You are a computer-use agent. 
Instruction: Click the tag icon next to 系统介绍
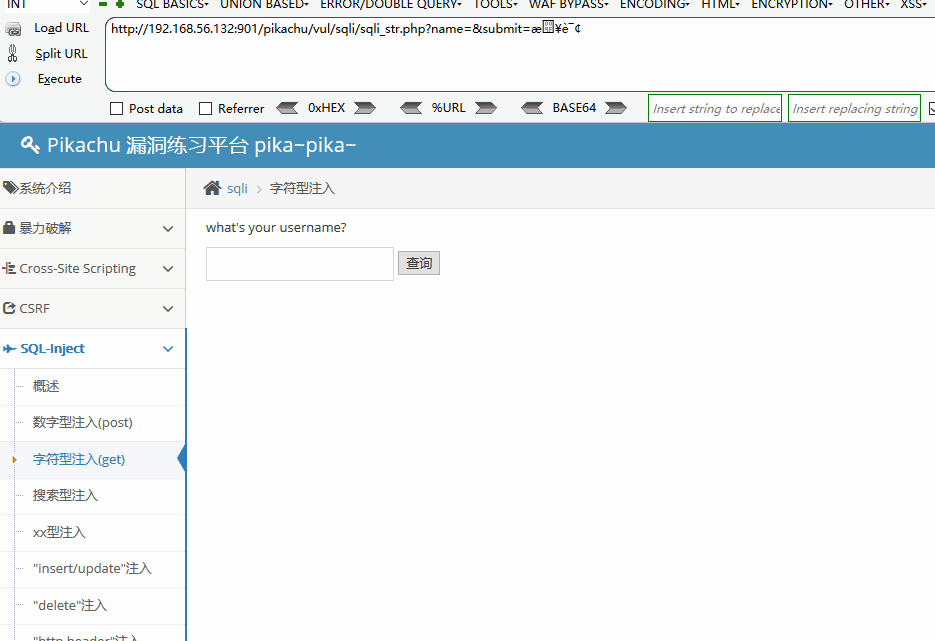(x=10, y=188)
